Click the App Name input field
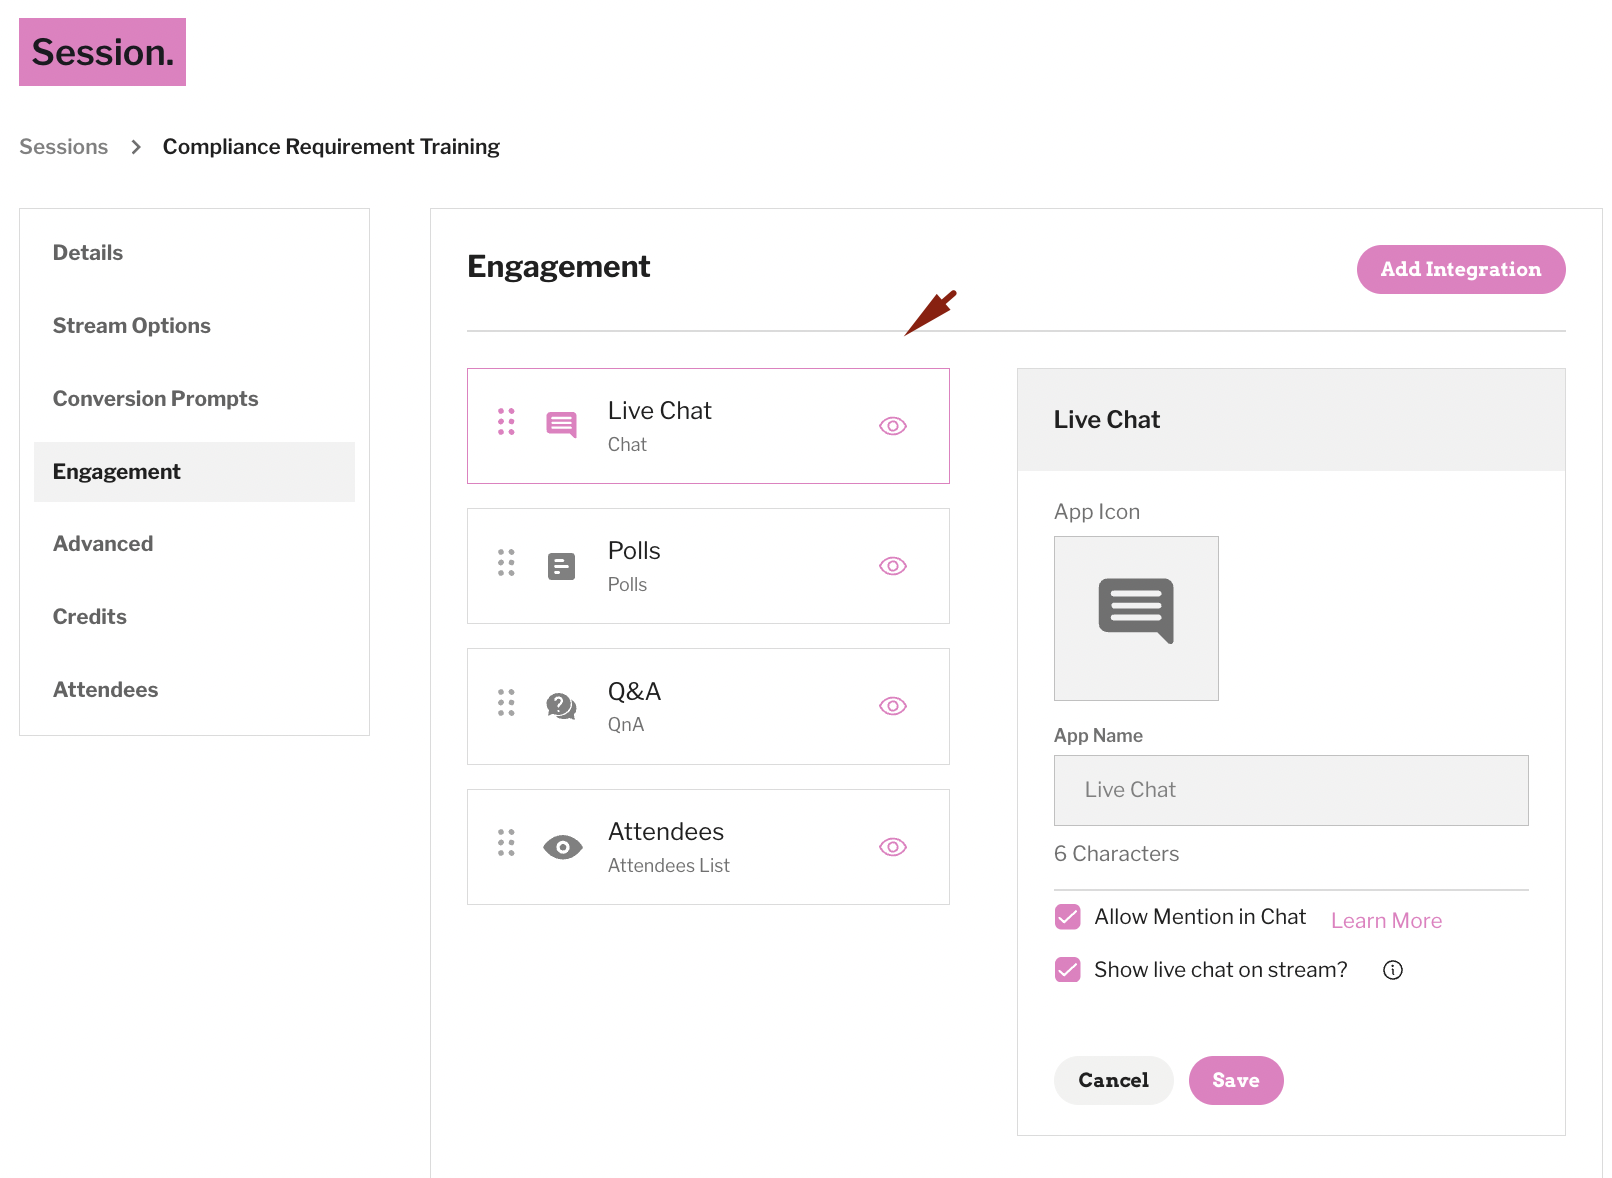The image size is (1612, 1178). point(1291,790)
